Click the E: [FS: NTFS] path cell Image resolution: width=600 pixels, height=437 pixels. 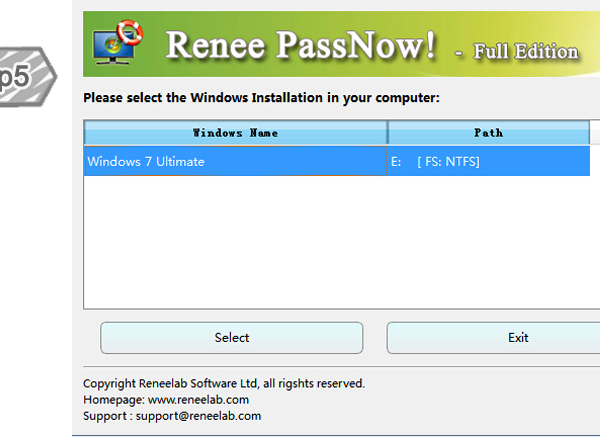coord(488,161)
